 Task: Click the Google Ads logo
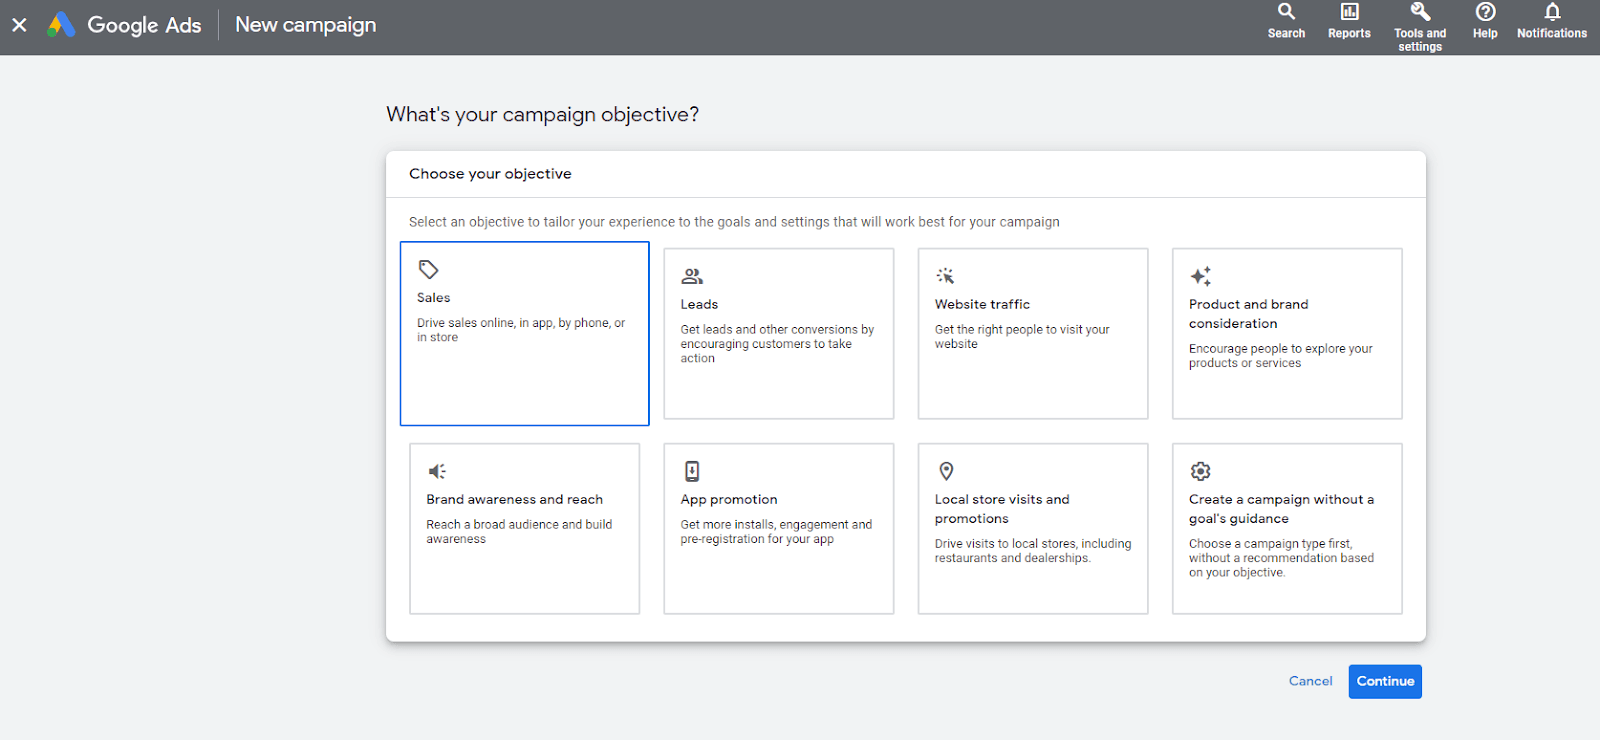pos(62,25)
